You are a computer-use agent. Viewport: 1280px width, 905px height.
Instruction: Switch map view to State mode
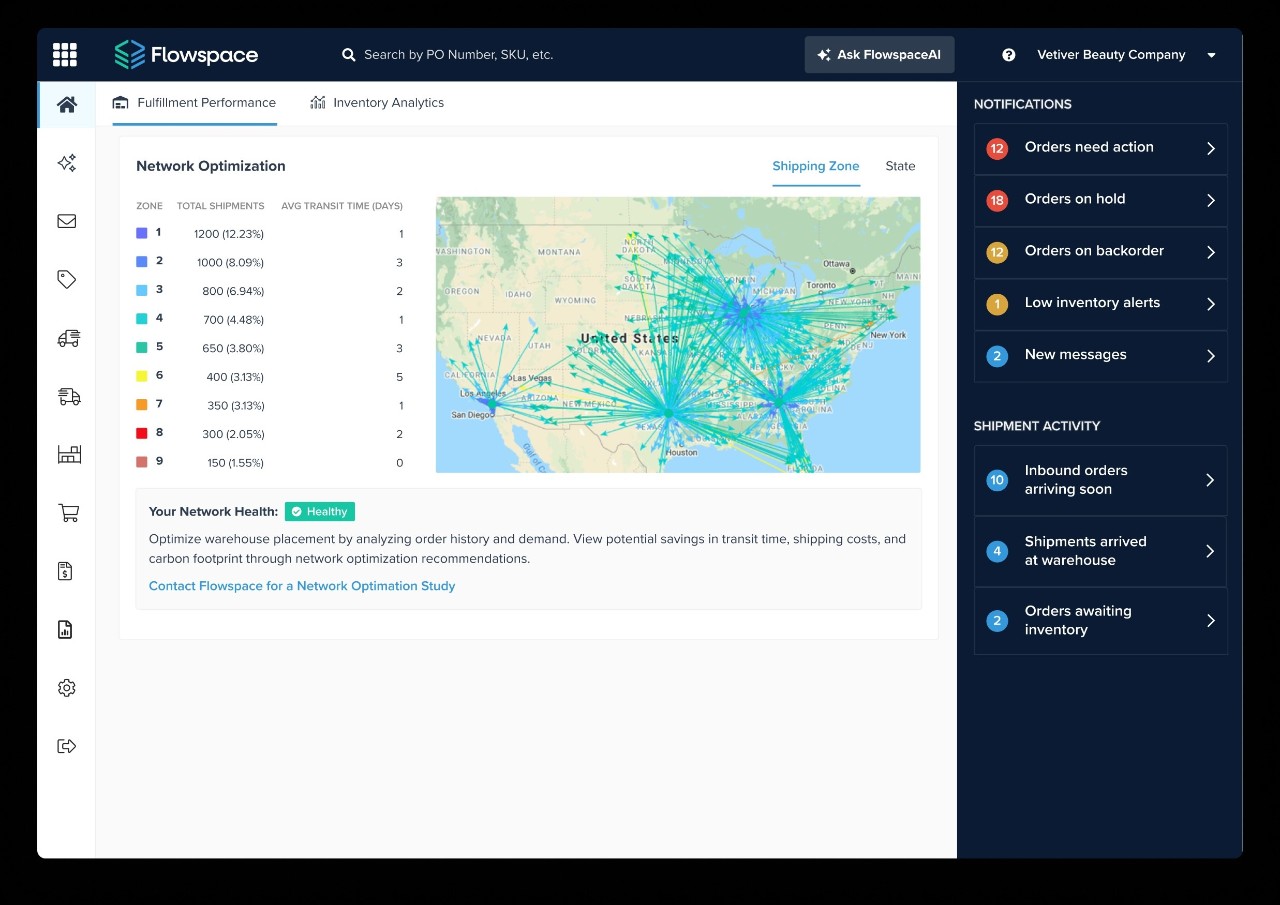tap(899, 166)
